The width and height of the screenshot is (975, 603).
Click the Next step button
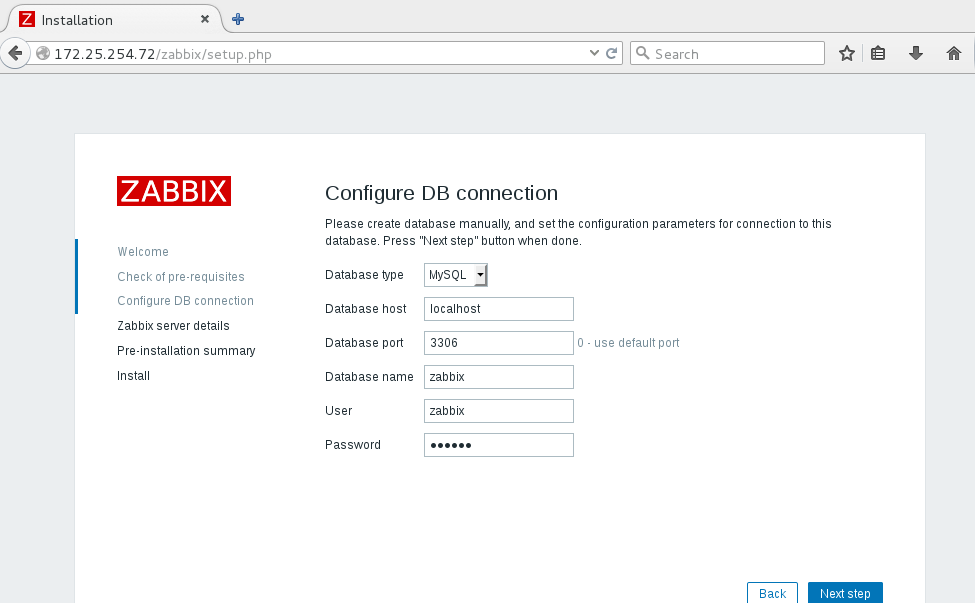click(845, 593)
